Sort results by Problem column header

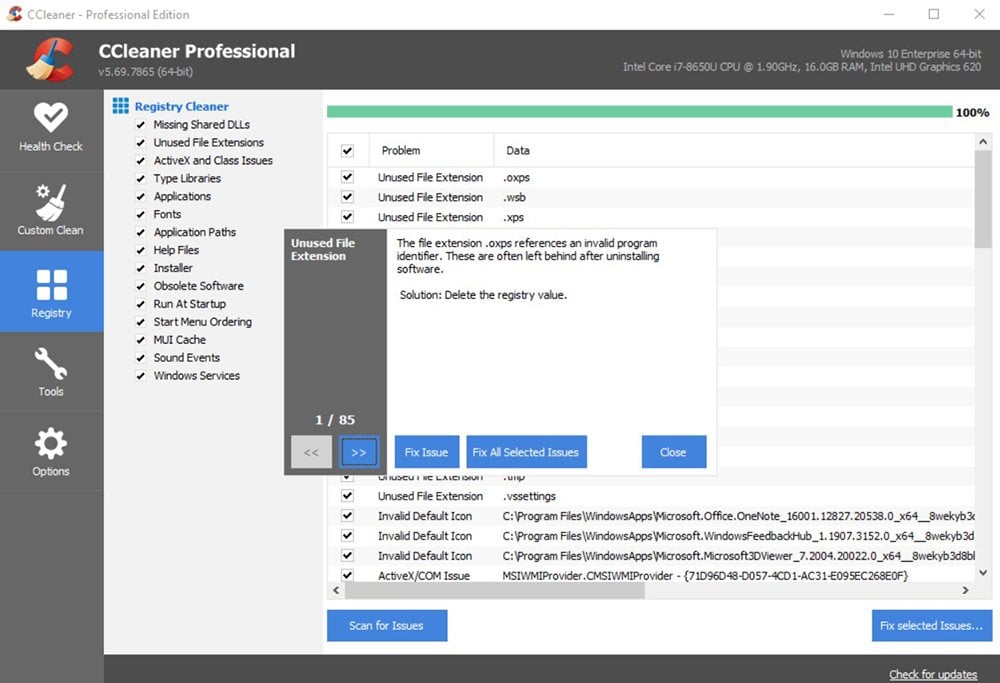tap(401, 151)
